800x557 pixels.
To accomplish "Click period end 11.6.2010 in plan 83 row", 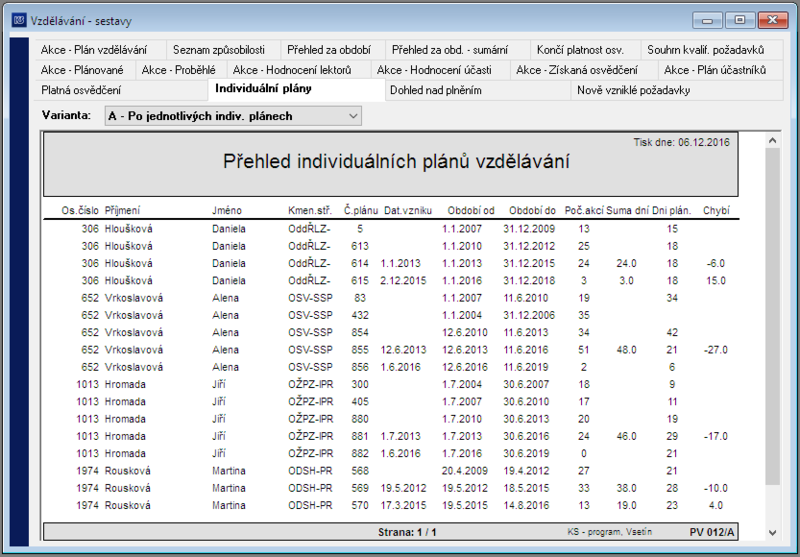I will [526, 298].
